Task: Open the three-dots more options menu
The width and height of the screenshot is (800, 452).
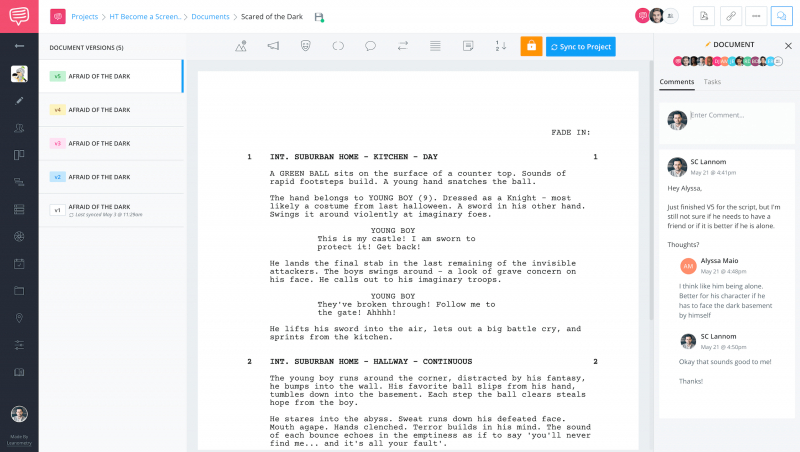Action: pos(756,16)
